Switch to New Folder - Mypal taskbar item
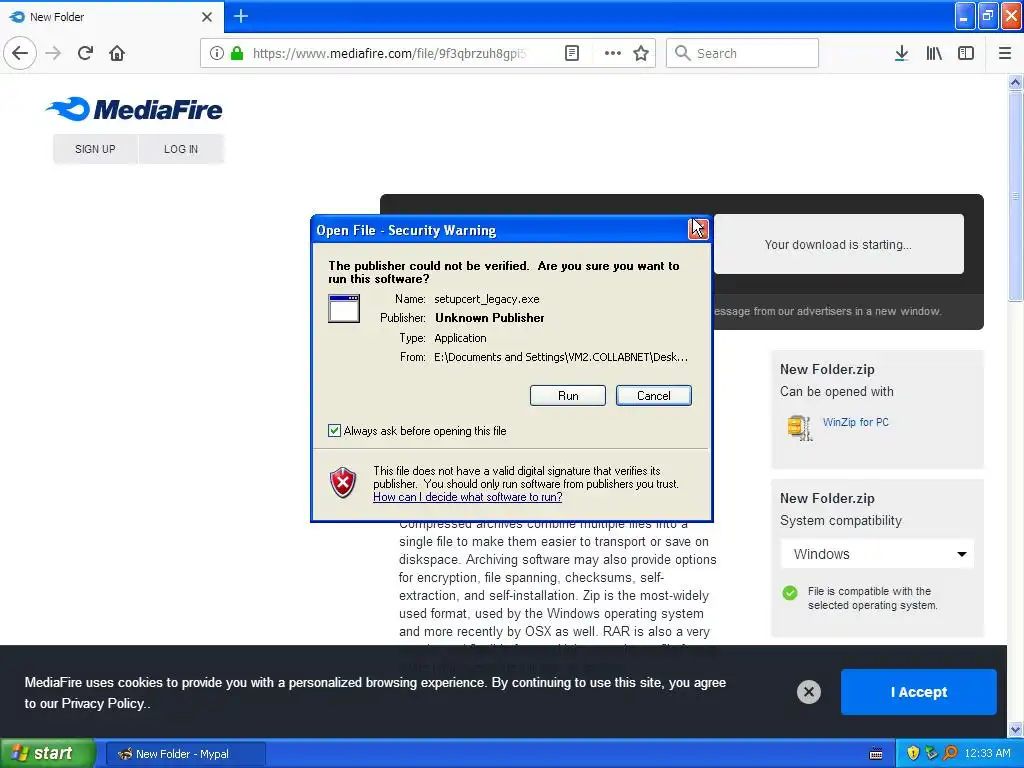Image resolution: width=1024 pixels, height=768 pixels. [185, 754]
